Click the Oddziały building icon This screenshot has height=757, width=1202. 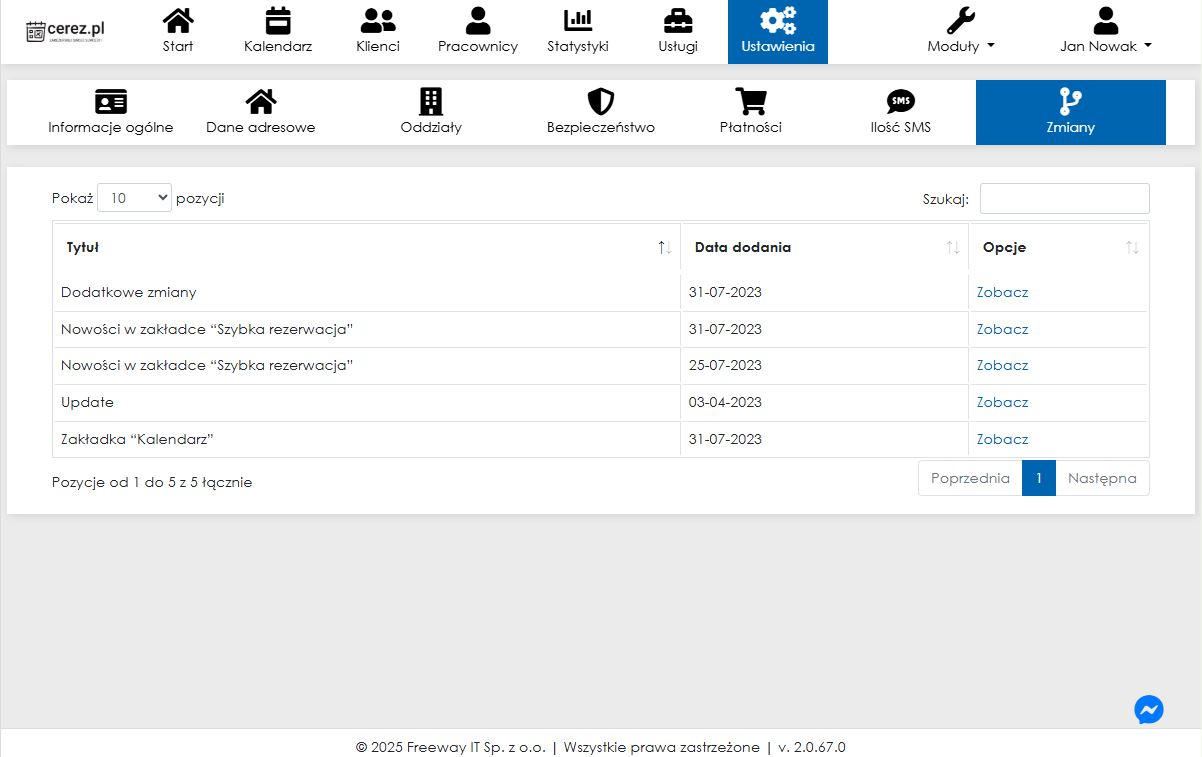click(x=431, y=101)
